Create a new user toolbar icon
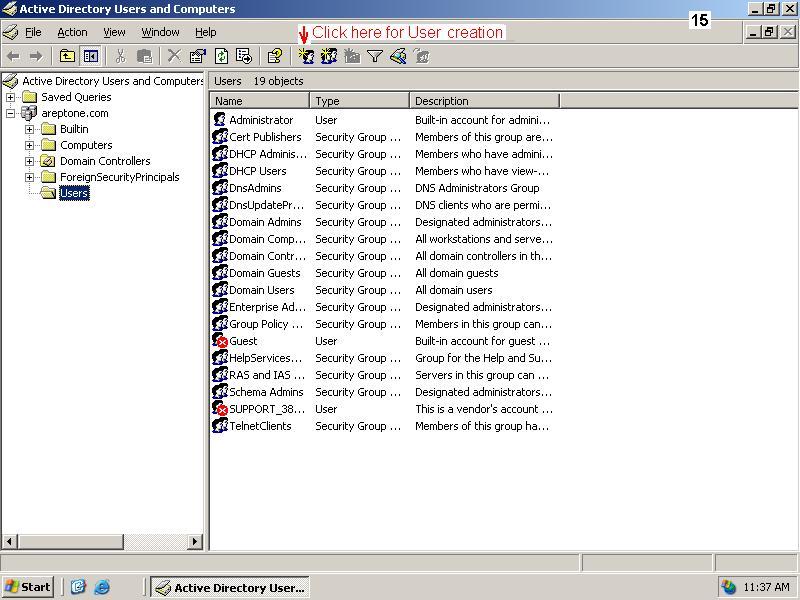Image resolution: width=800 pixels, height=600 pixels. pyautogui.click(x=306, y=56)
